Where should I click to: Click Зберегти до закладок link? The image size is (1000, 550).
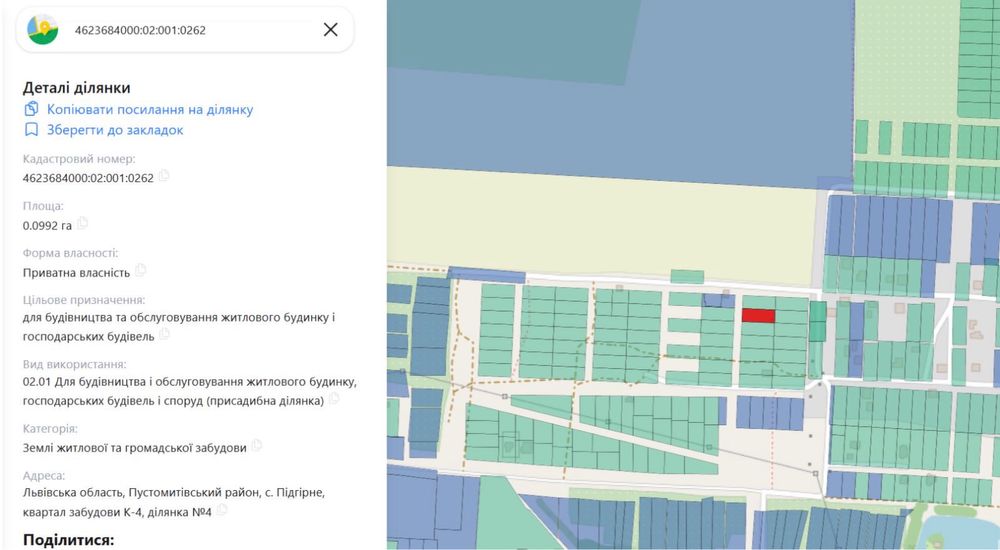115,130
